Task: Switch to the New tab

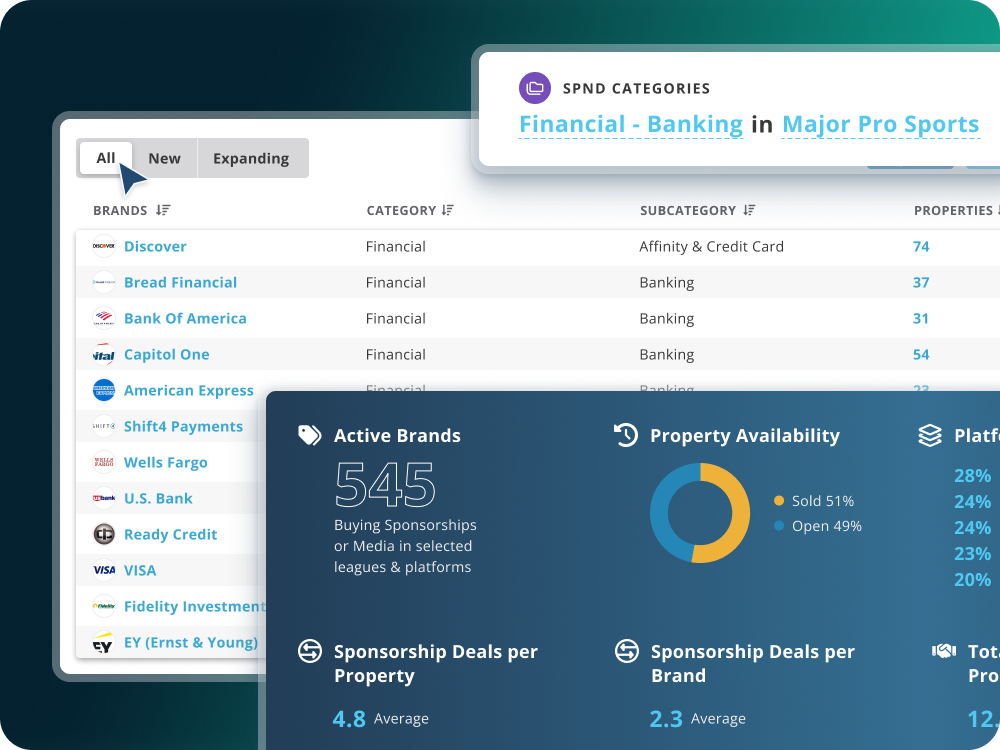Action: click(165, 158)
